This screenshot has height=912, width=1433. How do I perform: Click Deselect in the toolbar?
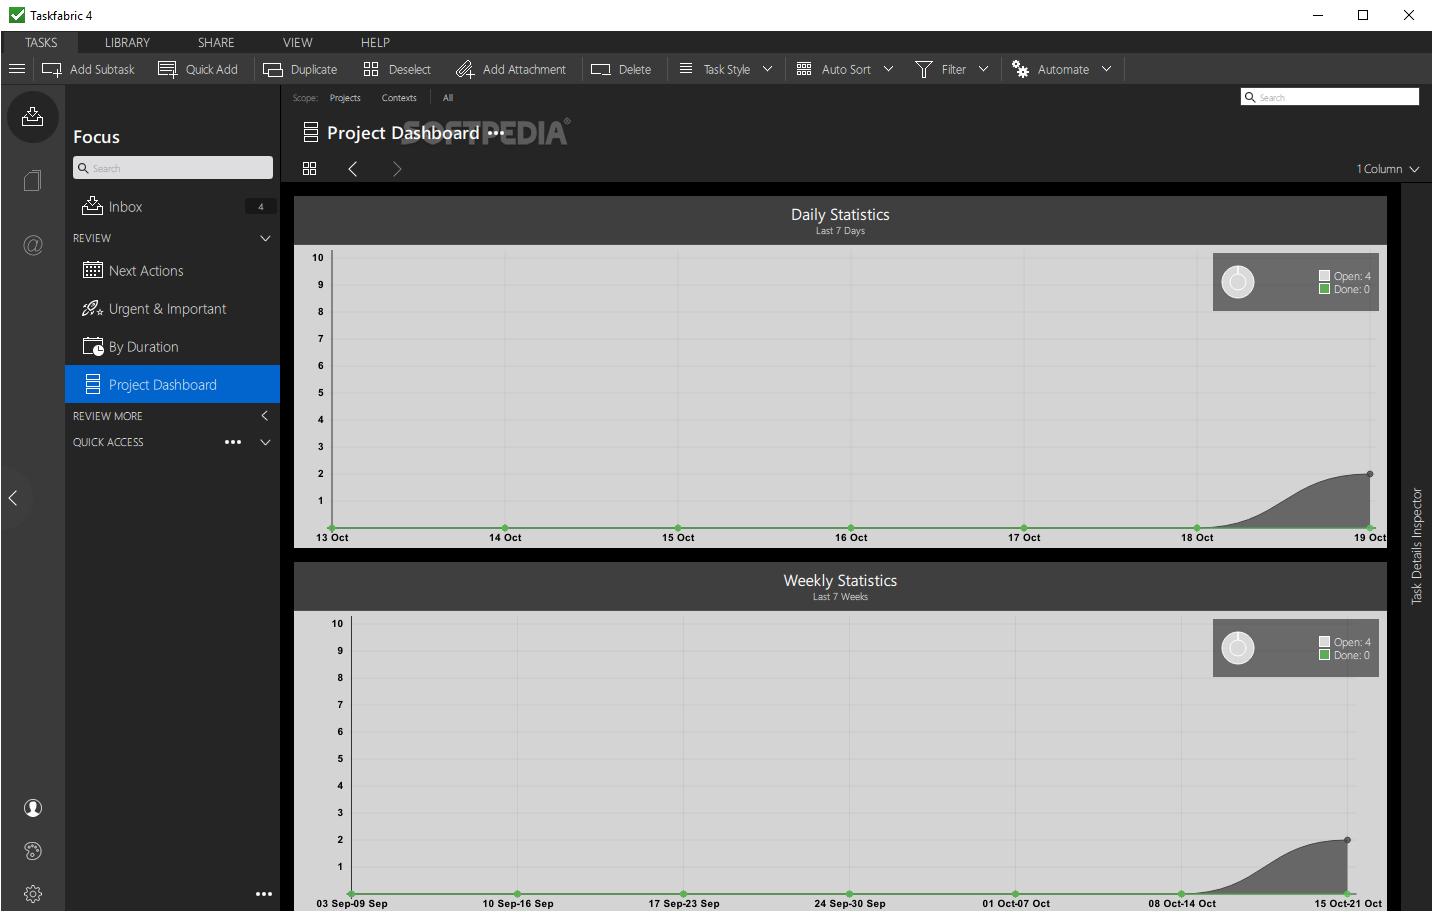(397, 69)
